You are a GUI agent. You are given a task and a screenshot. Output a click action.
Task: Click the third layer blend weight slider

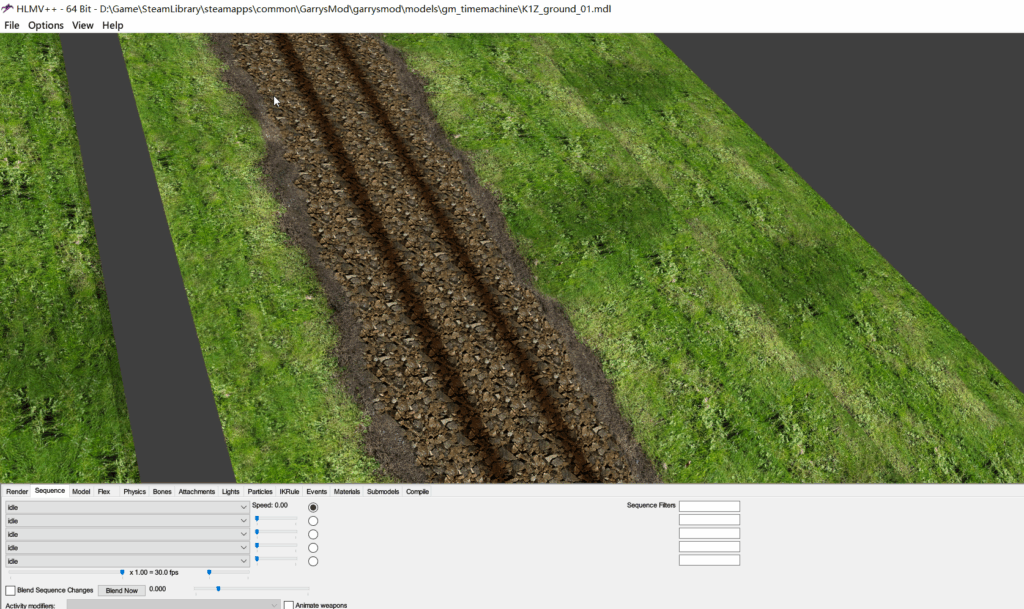pyautogui.click(x=276, y=533)
